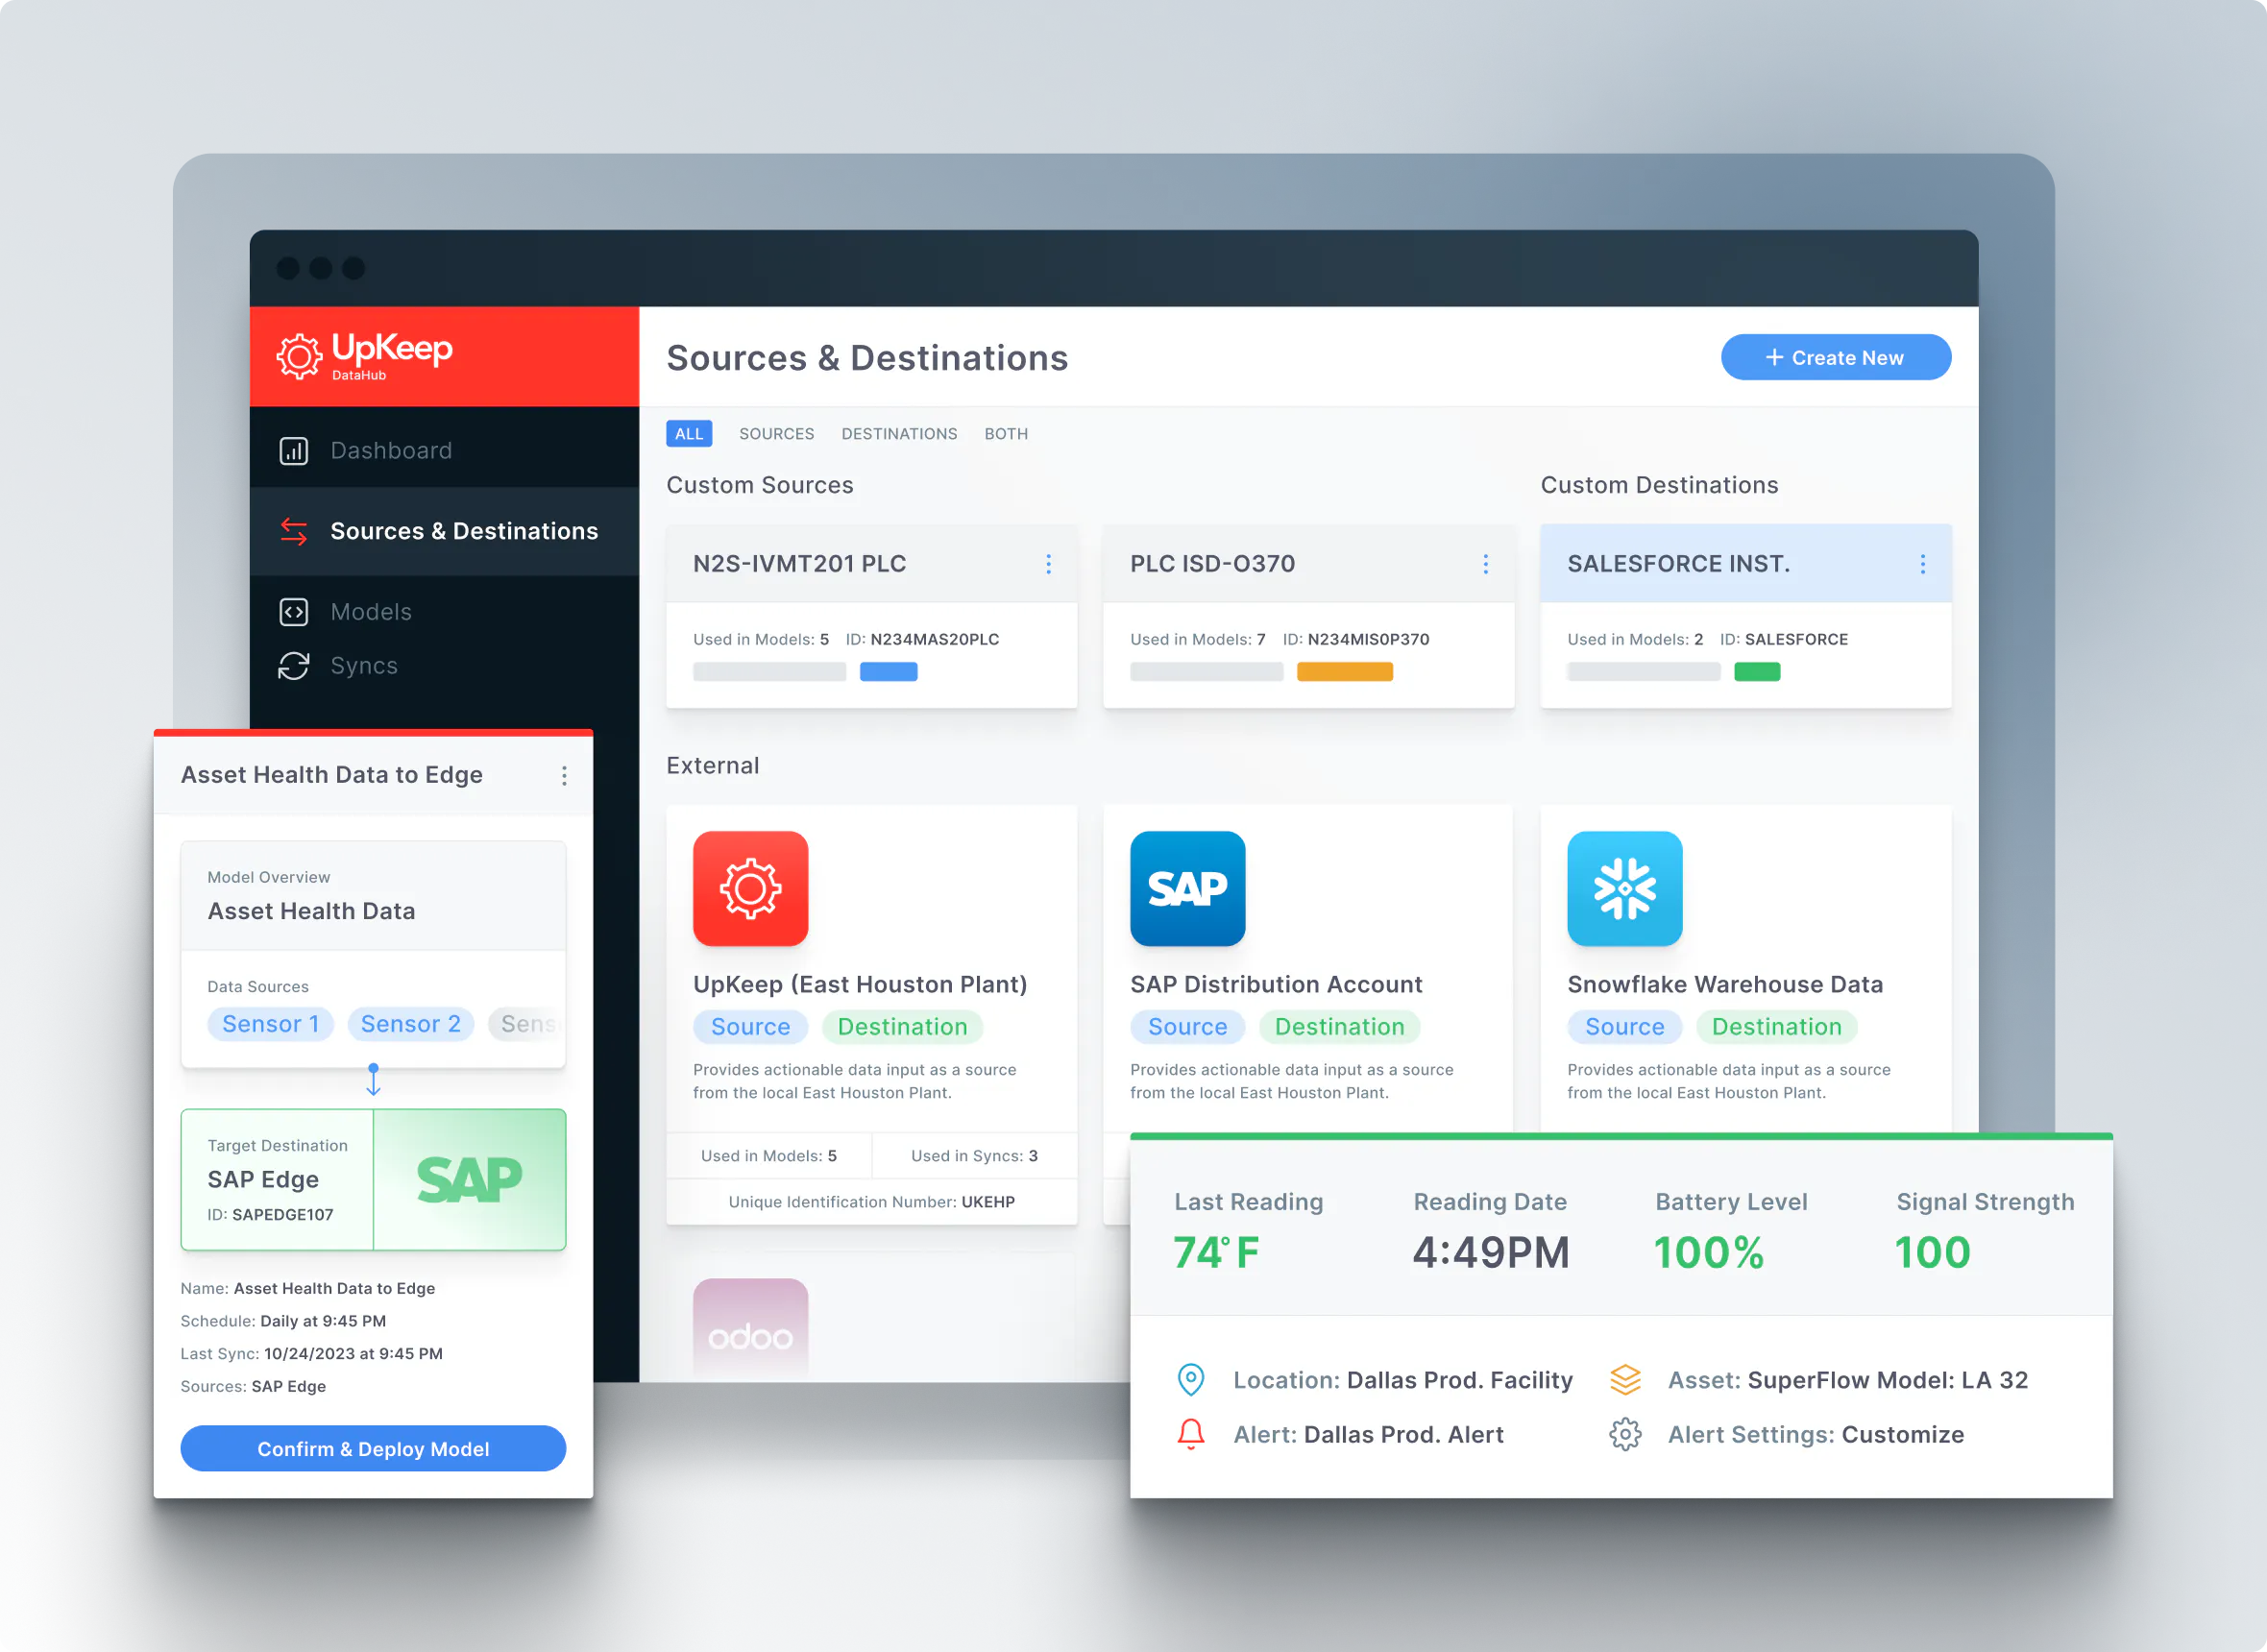Click SuperFlow Model: LA 32 asset text

point(1887,1380)
